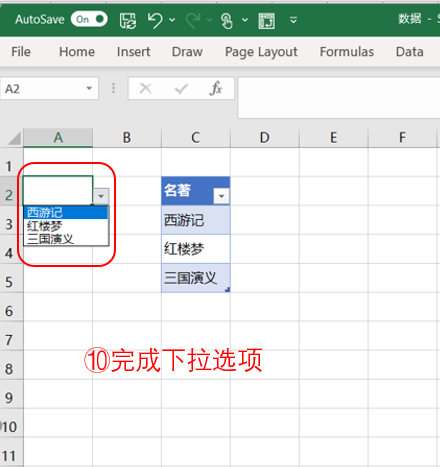Toggle the AutoSave switch
Image resolution: width=440 pixels, height=467 pixels.
(x=89, y=19)
